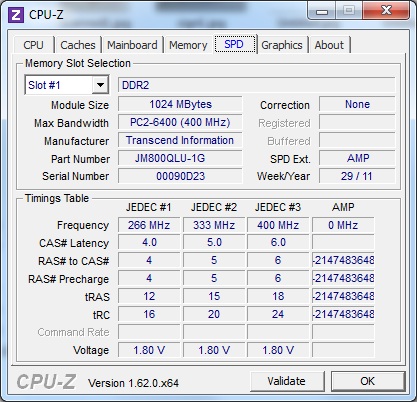Image resolution: width=417 pixels, height=402 pixels.
Task: Select the SPD tab
Action: point(234,44)
